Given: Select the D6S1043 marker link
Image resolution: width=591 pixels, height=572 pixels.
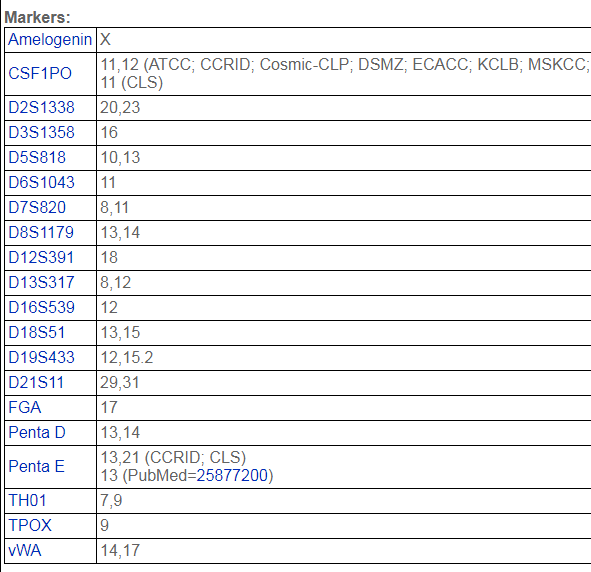Looking at the screenshot, I should point(41,182).
